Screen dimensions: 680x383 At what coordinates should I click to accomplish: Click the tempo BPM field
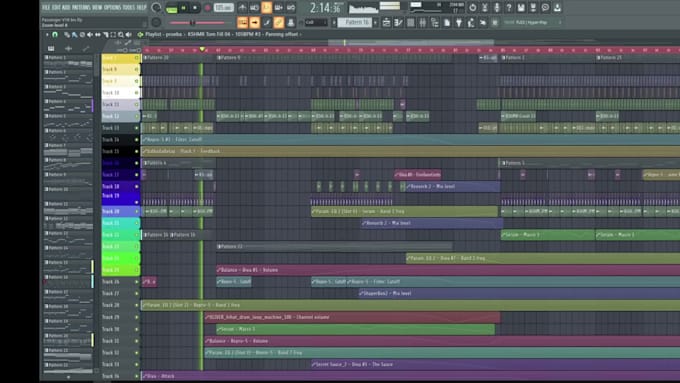click(x=224, y=8)
